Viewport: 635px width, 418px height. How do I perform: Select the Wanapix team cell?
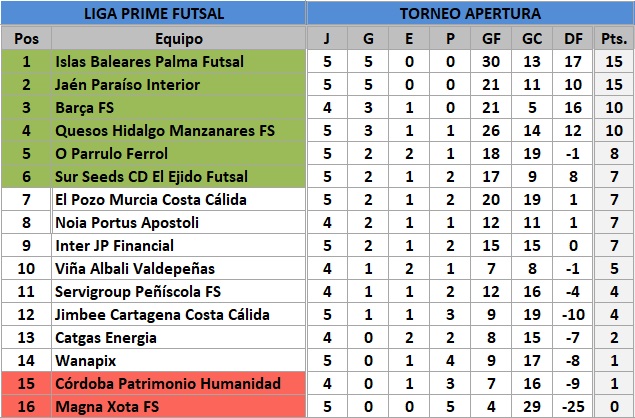178,360
